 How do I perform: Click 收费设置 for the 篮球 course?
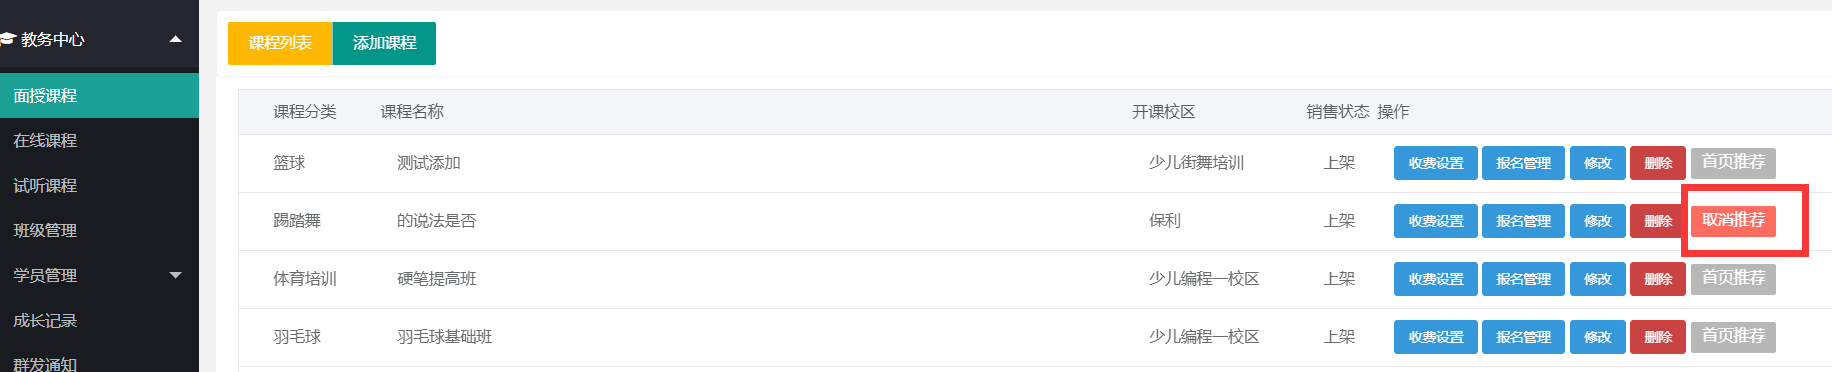(x=1436, y=163)
